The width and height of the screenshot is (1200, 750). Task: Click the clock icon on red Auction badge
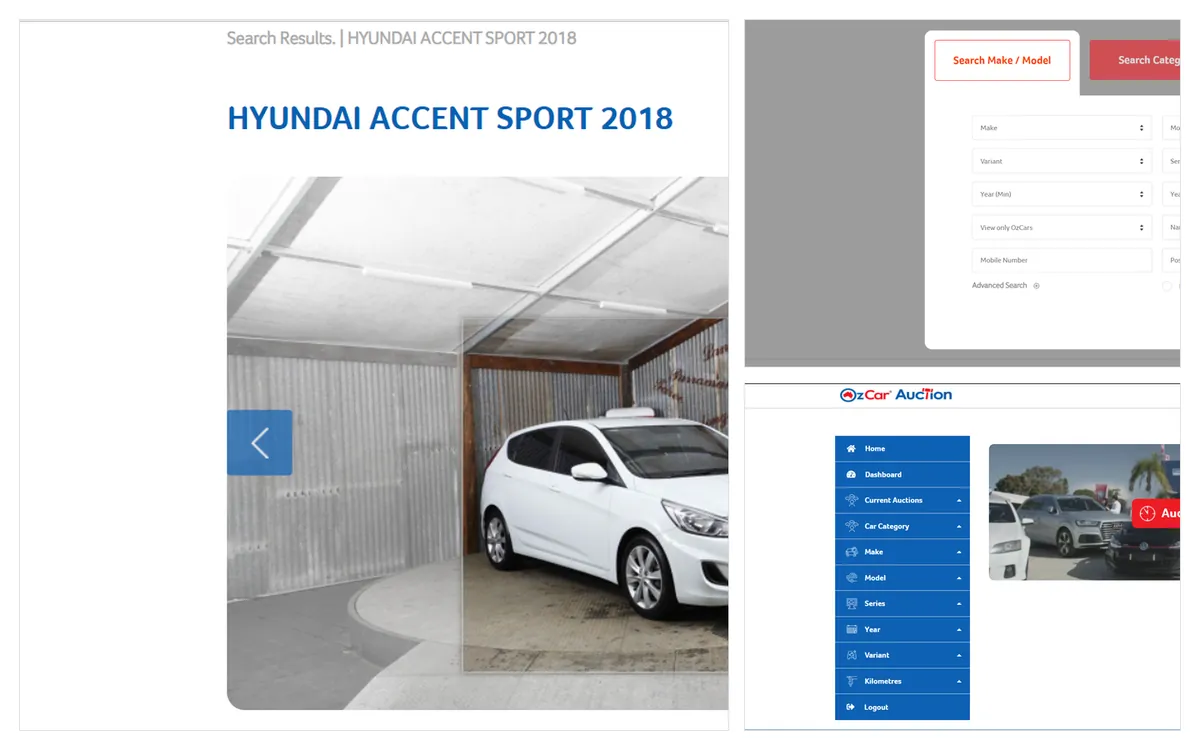1146,514
